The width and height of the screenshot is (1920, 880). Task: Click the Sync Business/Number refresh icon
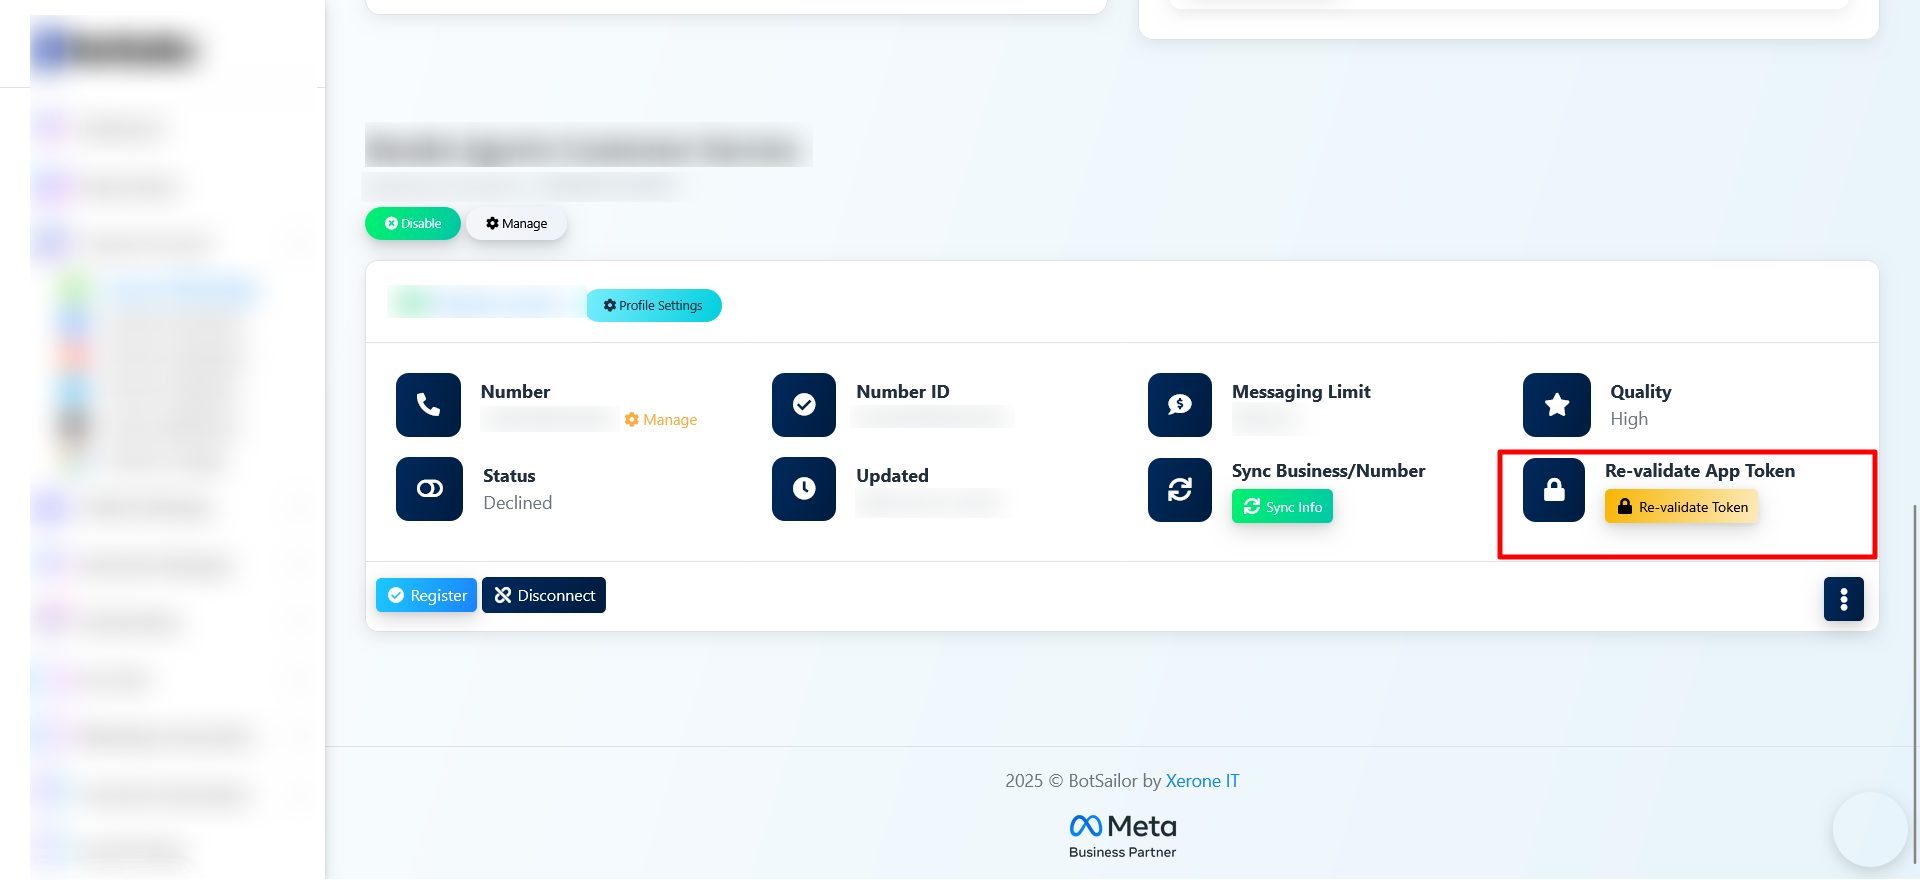[x=1179, y=490]
